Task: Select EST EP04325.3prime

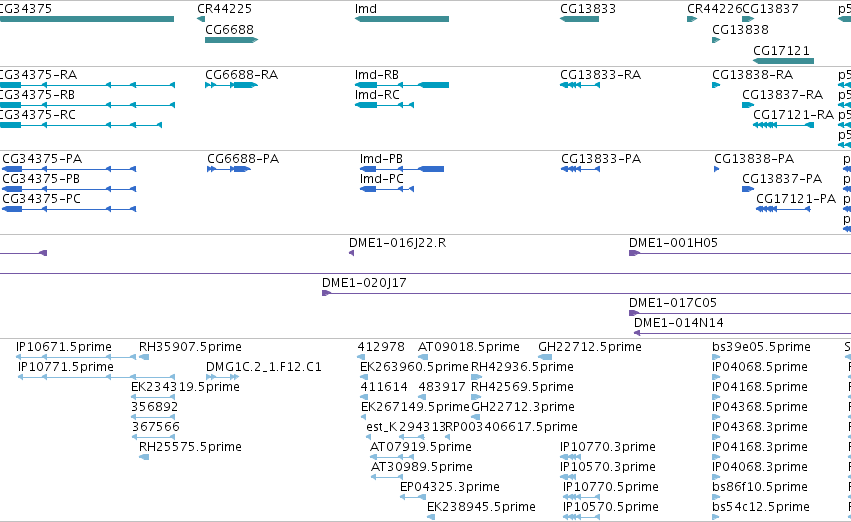Action: pos(450,487)
